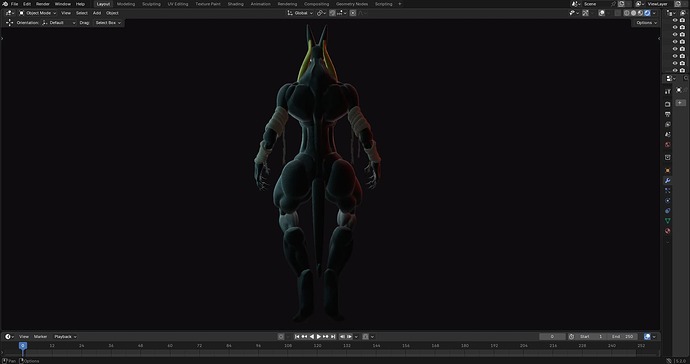This screenshot has width=690, height=364.
Task: Open the outliner filter dropdown
Action: [x=684, y=13]
